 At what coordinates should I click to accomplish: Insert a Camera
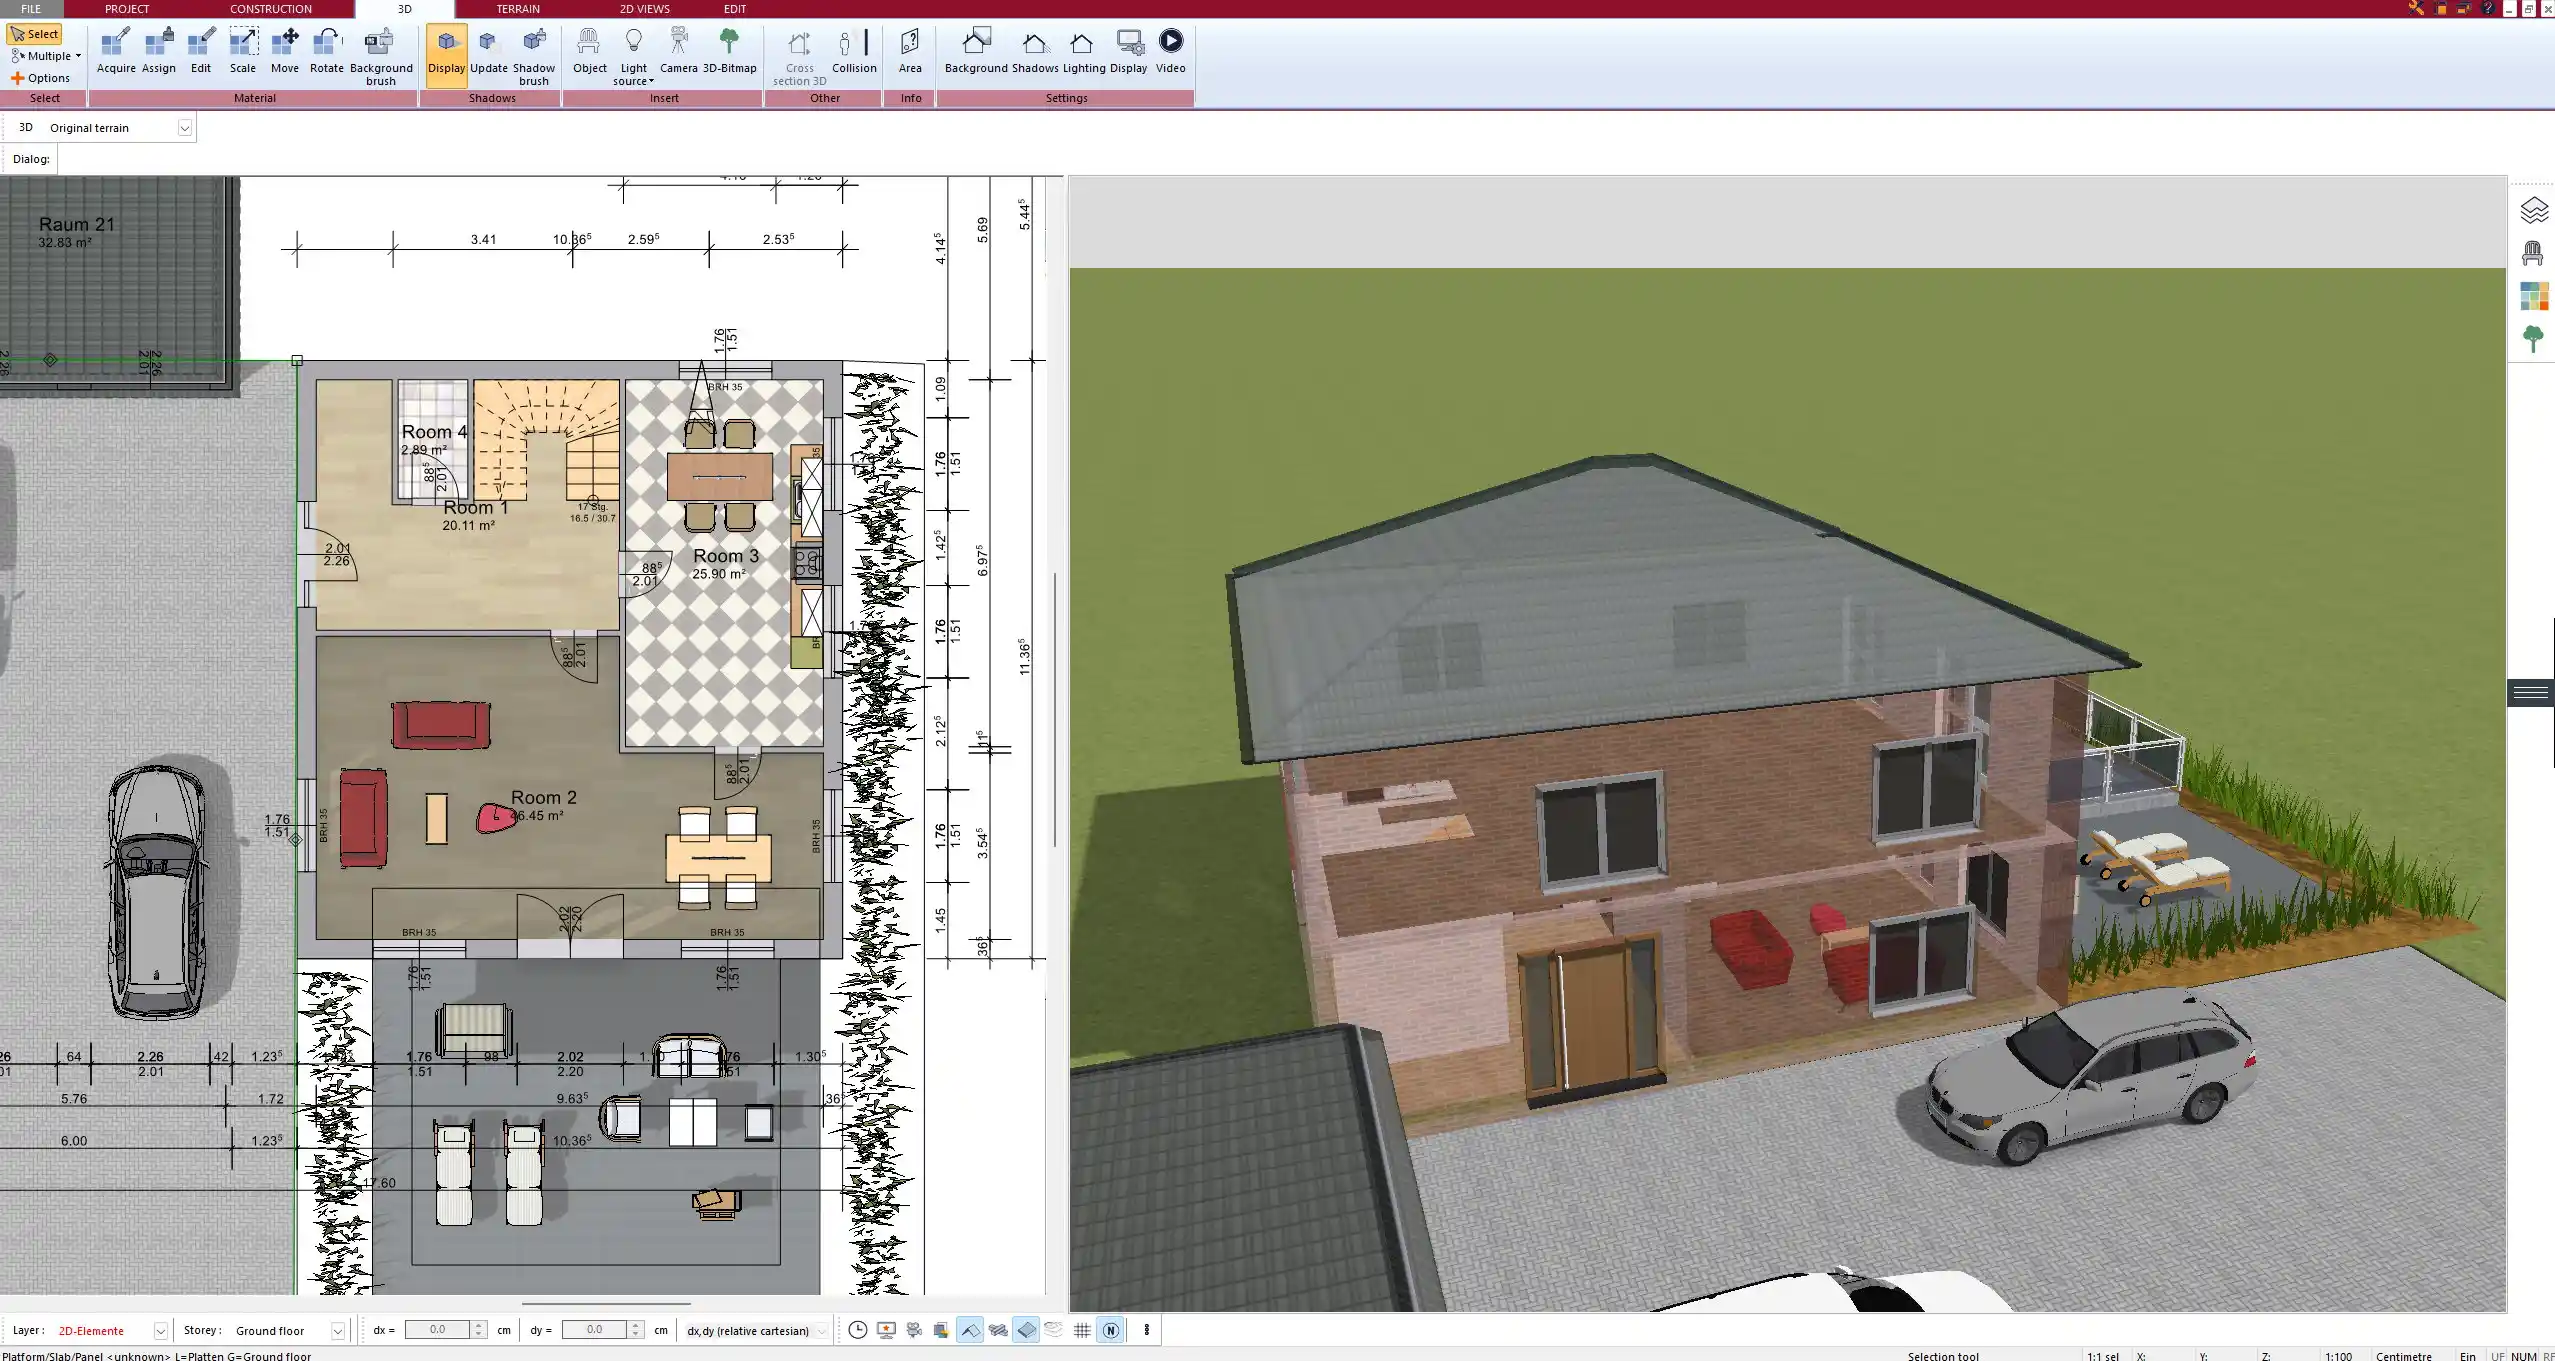tap(678, 51)
